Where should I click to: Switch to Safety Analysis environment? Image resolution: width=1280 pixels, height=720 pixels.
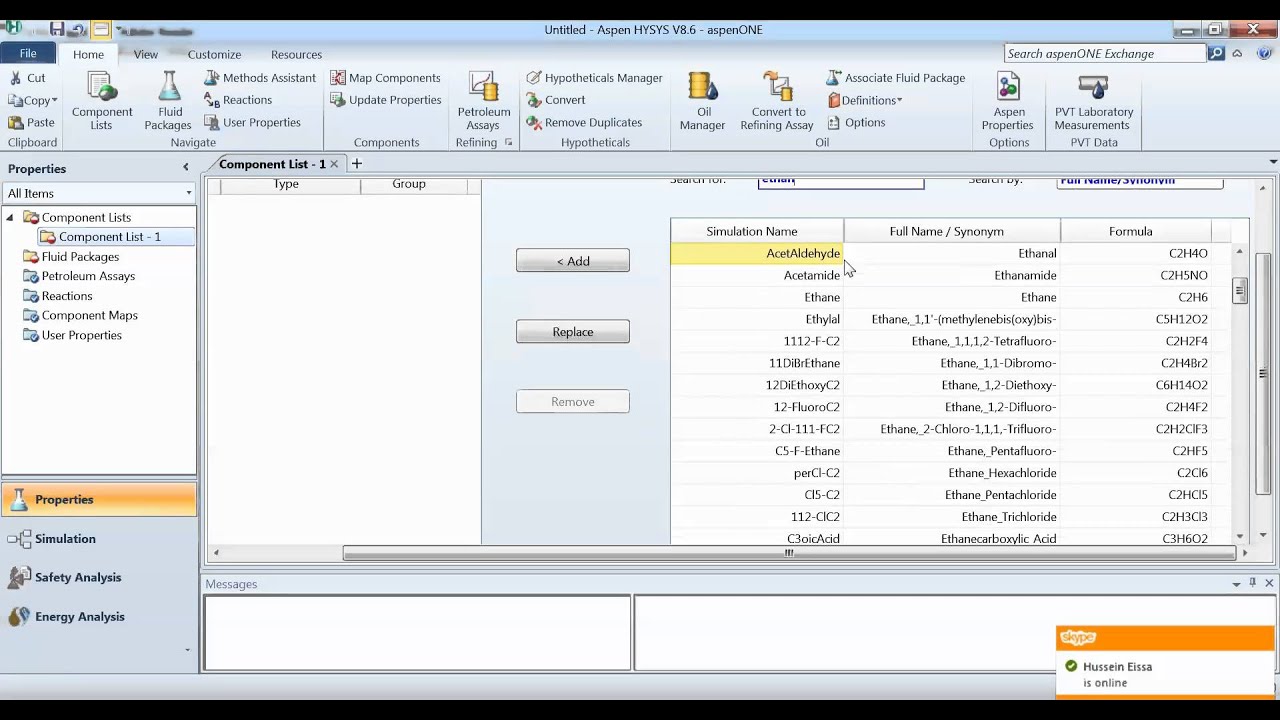pyautogui.click(x=99, y=577)
